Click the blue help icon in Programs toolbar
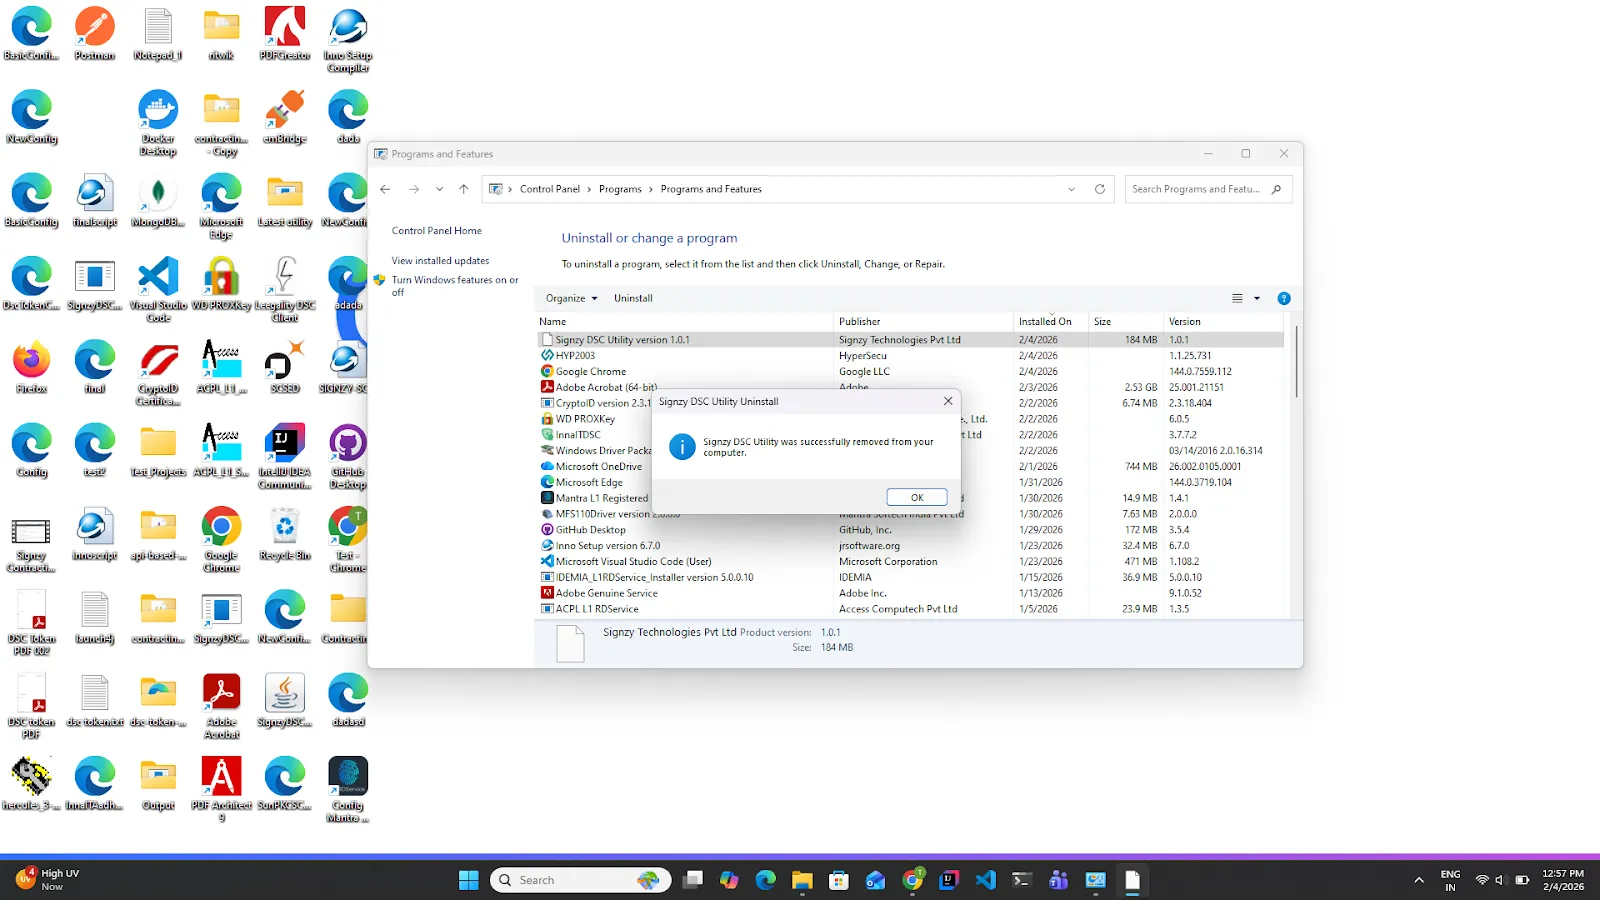Image resolution: width=1600 pixels, height=900 pixels. (x=1284, y=298)
